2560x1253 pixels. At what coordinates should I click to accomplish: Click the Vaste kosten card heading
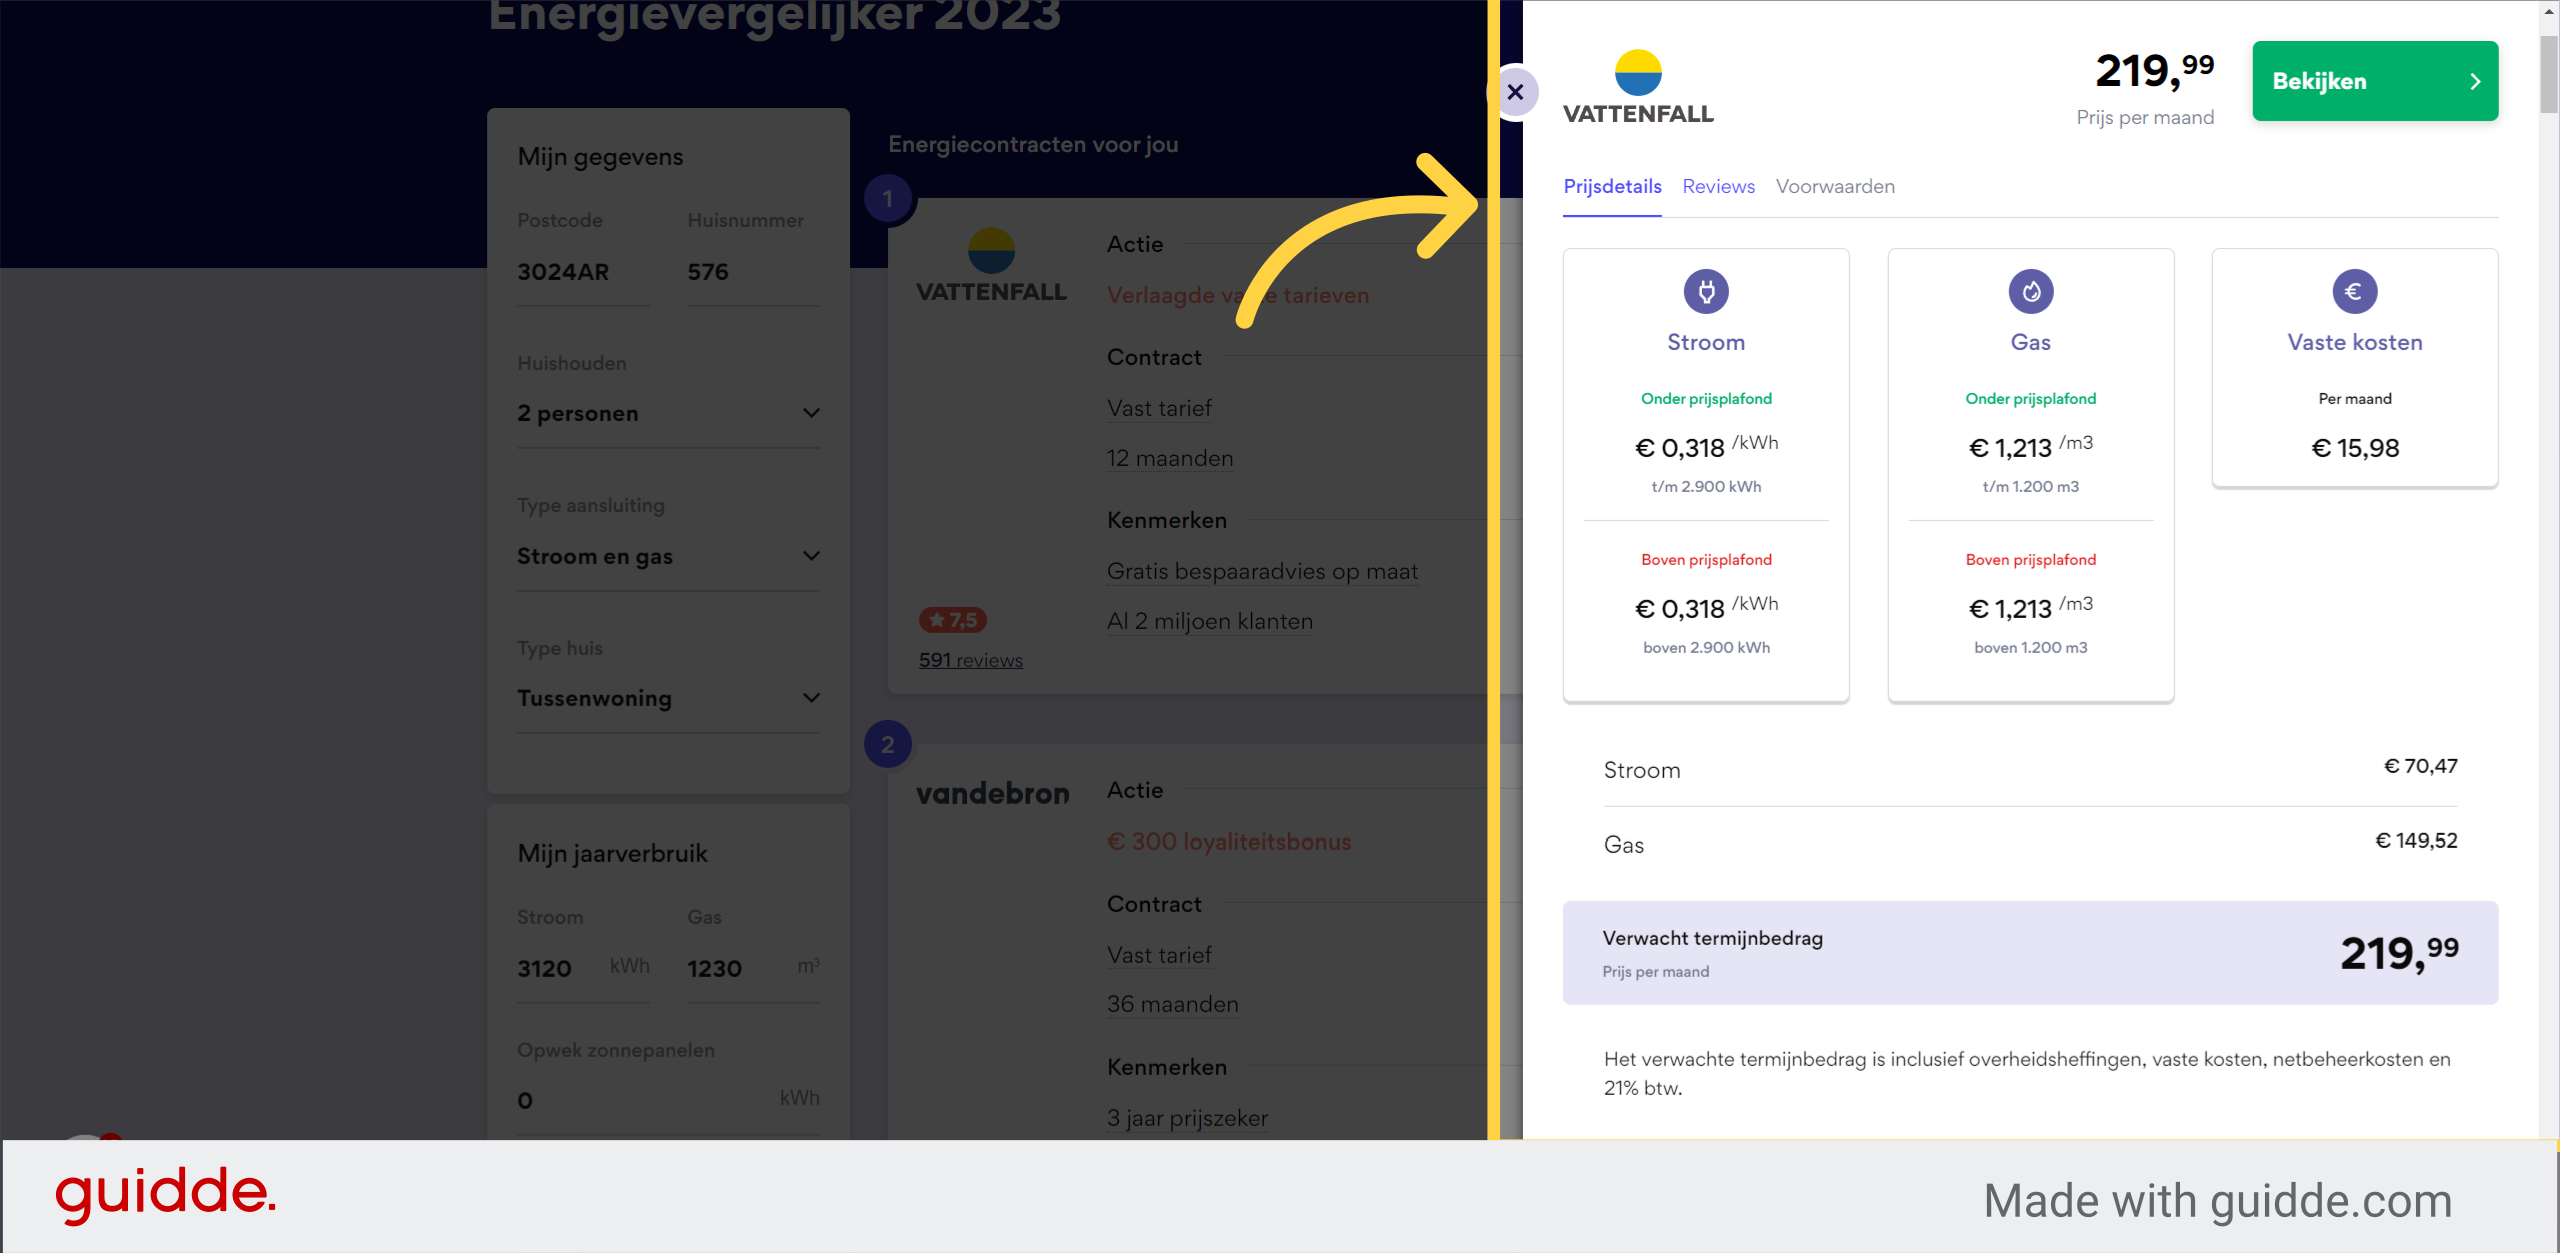pyautogui.click(x=2355, y=342)
